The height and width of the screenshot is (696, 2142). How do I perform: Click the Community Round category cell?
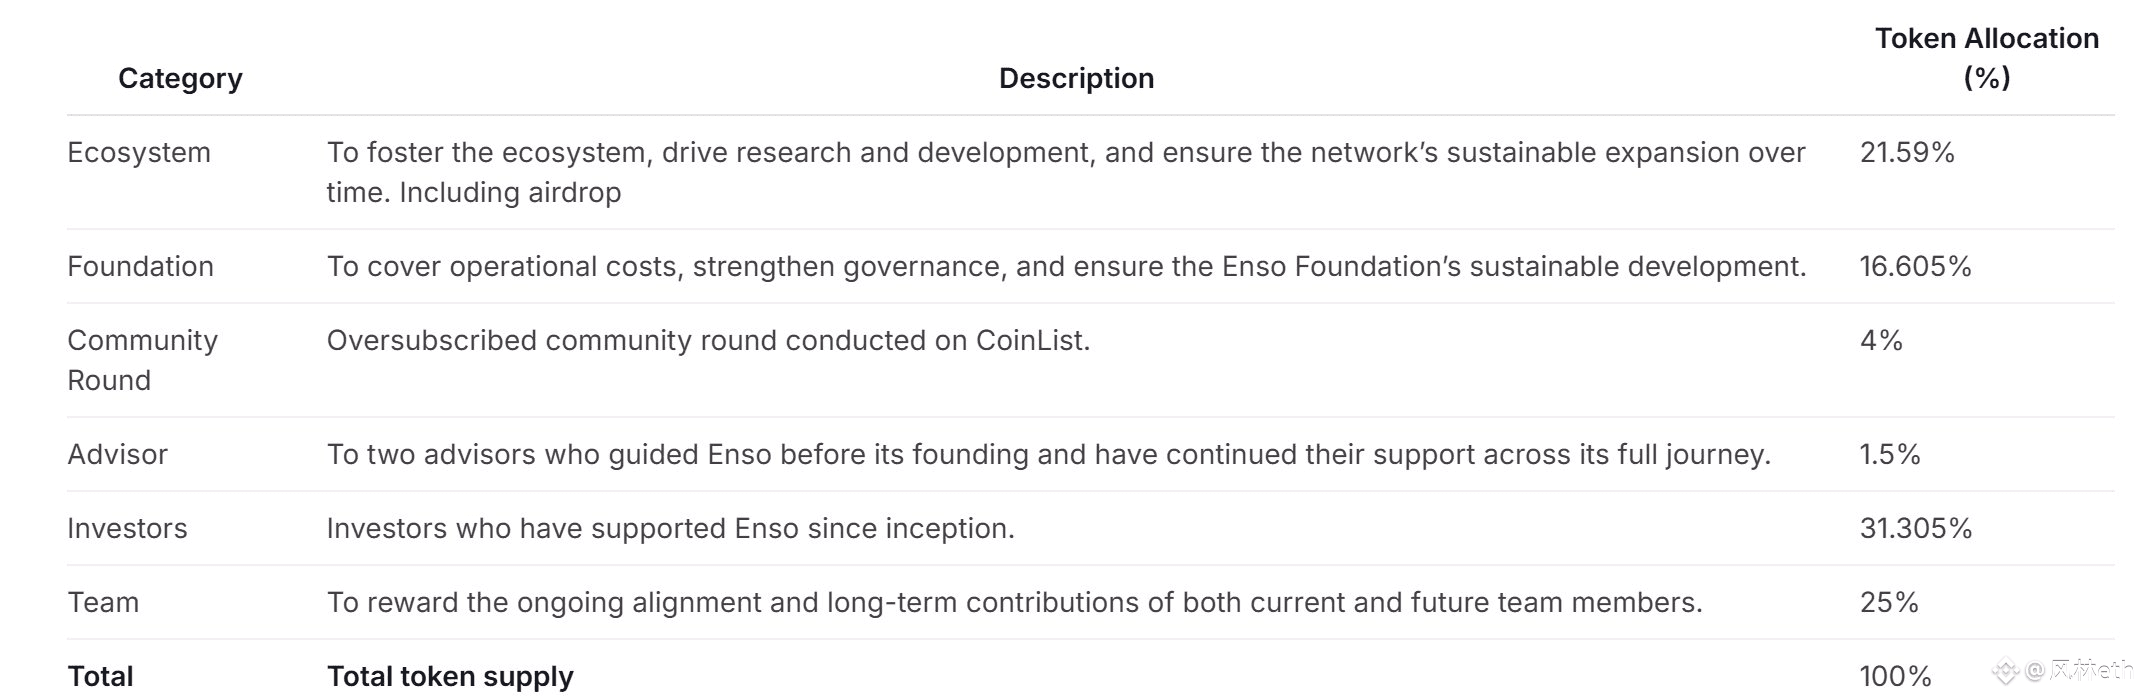142,360
